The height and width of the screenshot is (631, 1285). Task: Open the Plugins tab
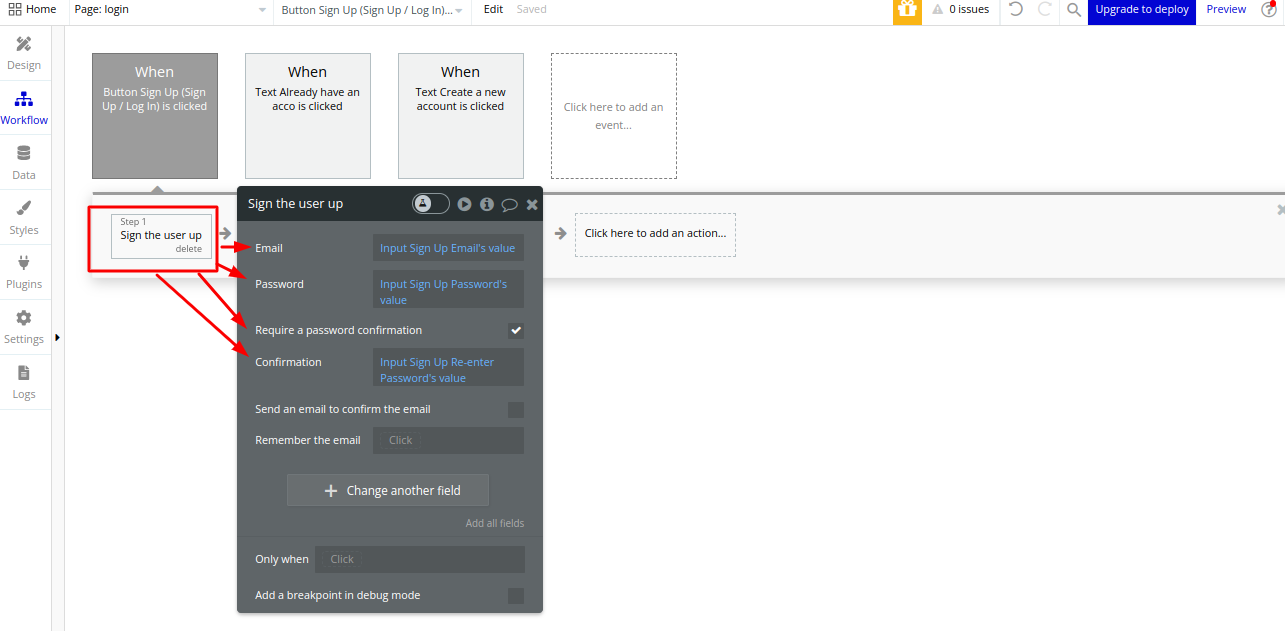[x=24, y=272]
